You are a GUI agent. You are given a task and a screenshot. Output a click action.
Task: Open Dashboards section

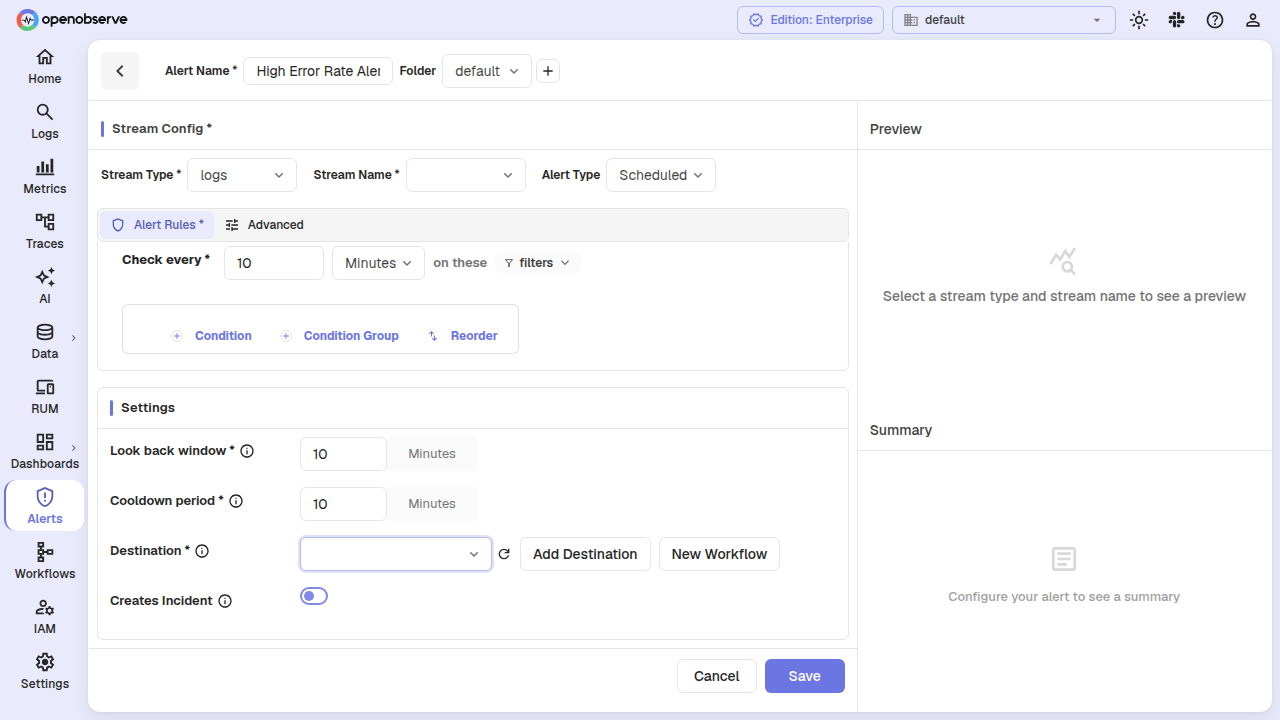click(x=44, y=451)
